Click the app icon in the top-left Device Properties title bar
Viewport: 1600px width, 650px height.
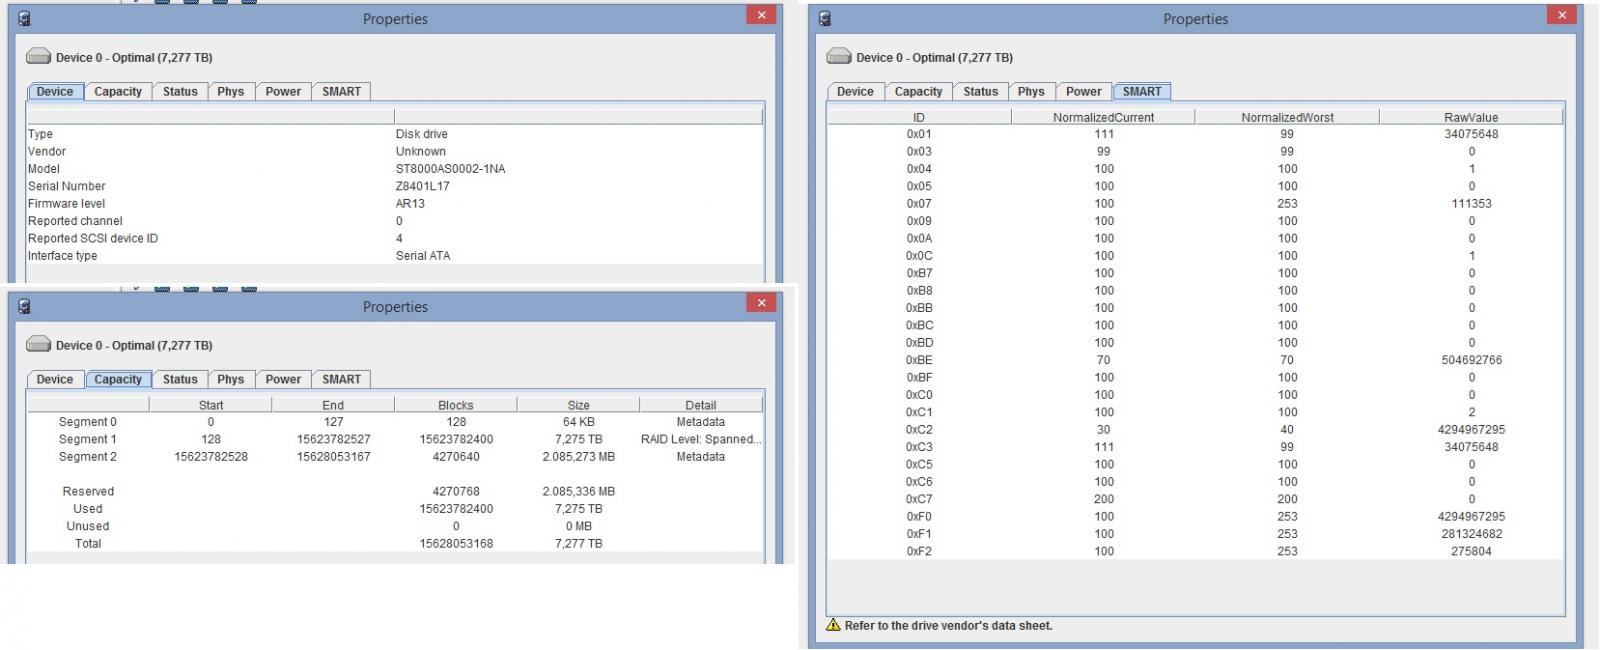click(x=25, y=19)
